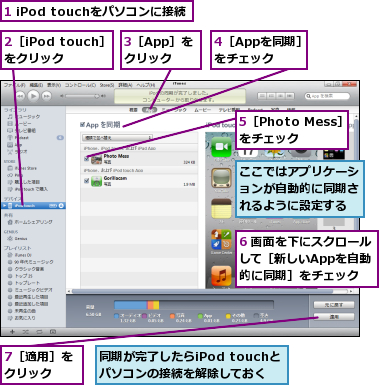
Task: Click the repeat icon in bottom bar
Action: click(x=39, y=332)
